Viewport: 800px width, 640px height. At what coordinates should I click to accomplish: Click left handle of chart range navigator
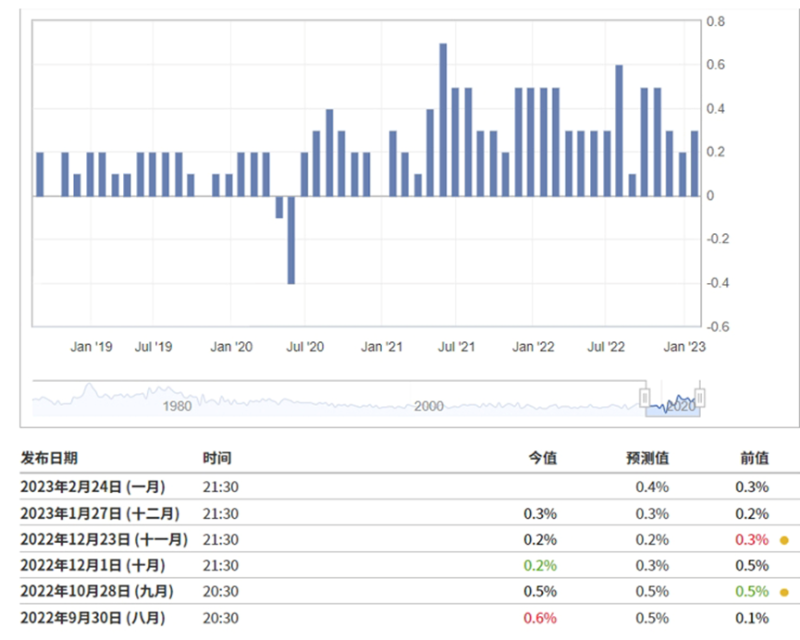(645, 398)
